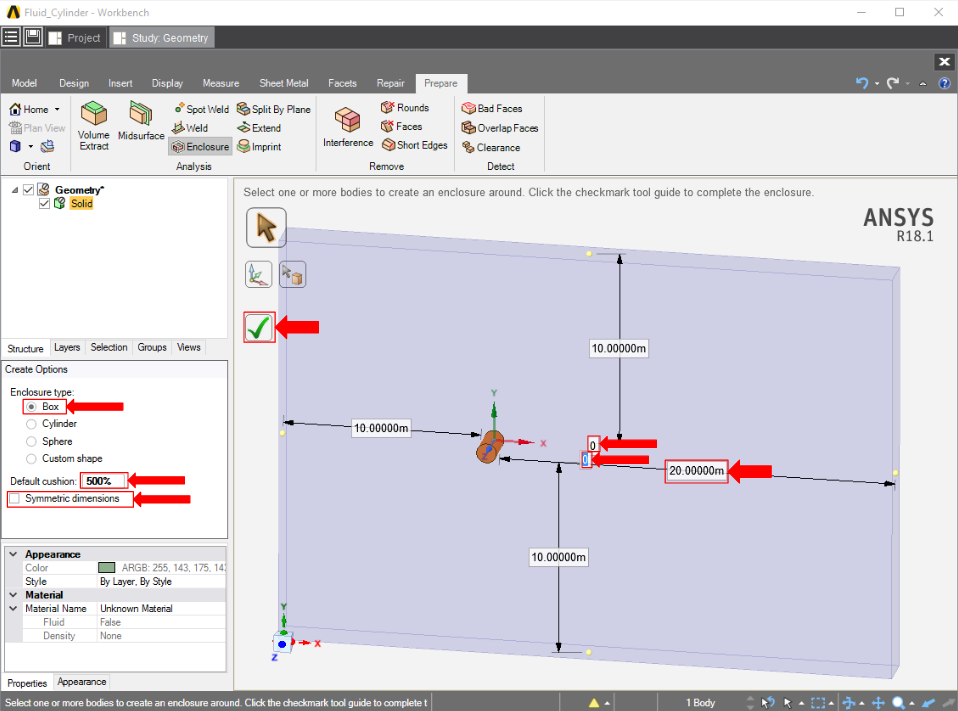The height and width of the screenshot is (711, 958).
Task: Select the Clearance detect tool
Action: (x=491, y=147)
